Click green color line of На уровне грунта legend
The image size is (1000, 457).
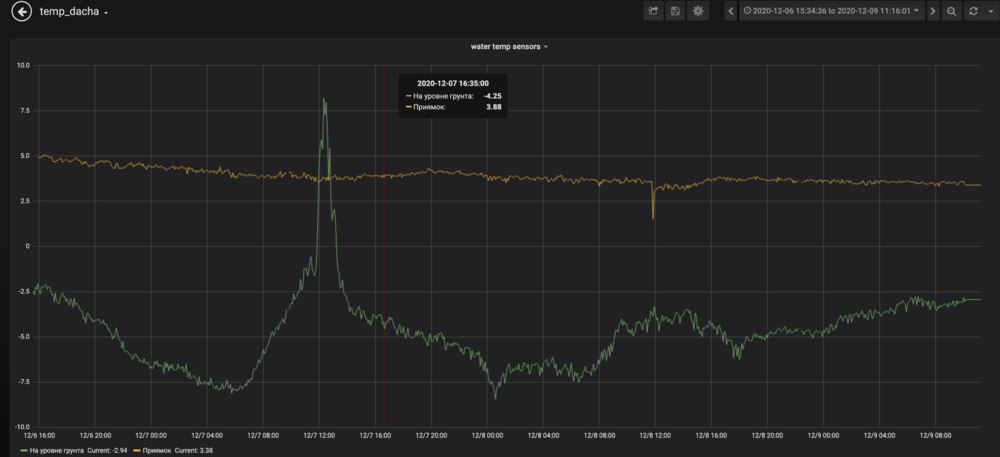click(x=23, y=450)
